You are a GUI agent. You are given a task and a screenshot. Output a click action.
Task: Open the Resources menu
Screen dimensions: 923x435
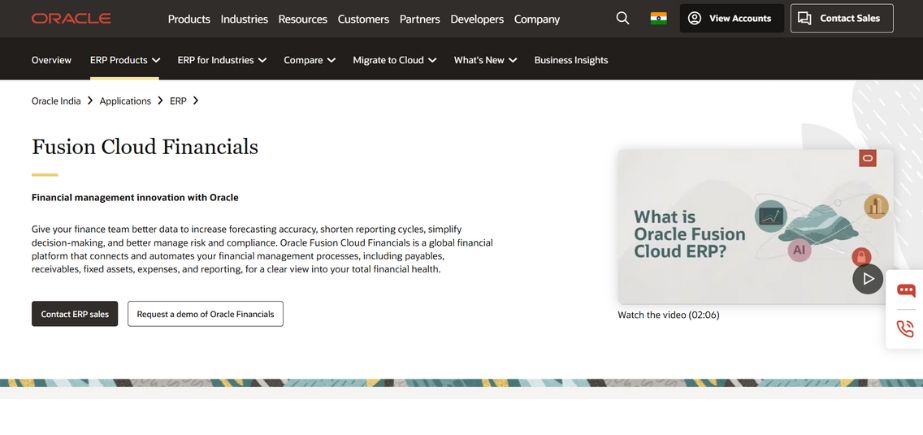(x=303, y=19)
